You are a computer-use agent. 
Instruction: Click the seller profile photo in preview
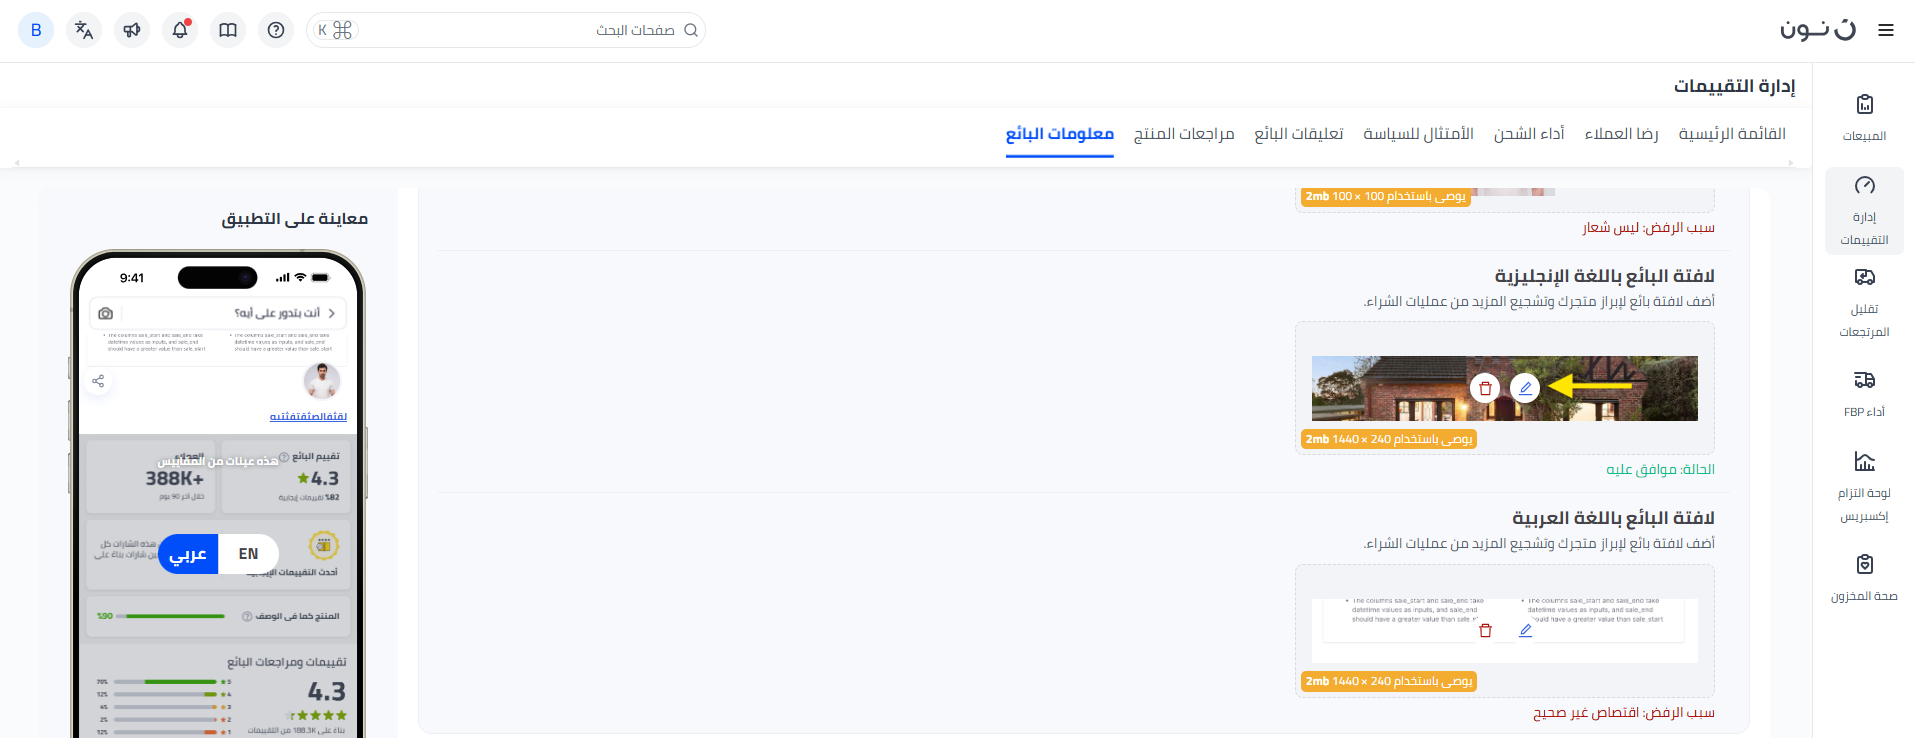pos(321,381)
